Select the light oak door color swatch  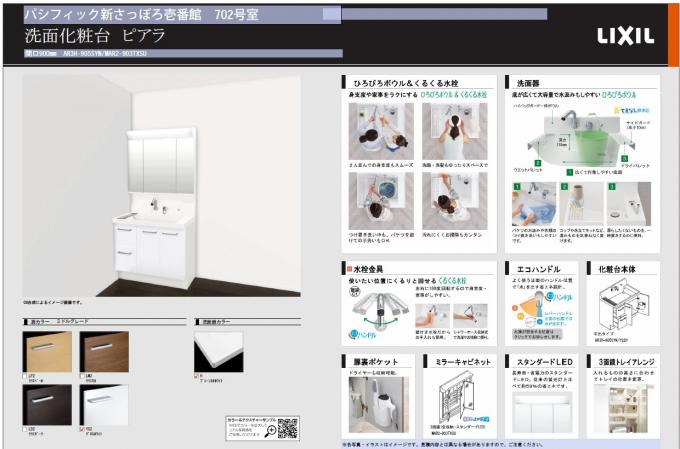tap(47, 352)
